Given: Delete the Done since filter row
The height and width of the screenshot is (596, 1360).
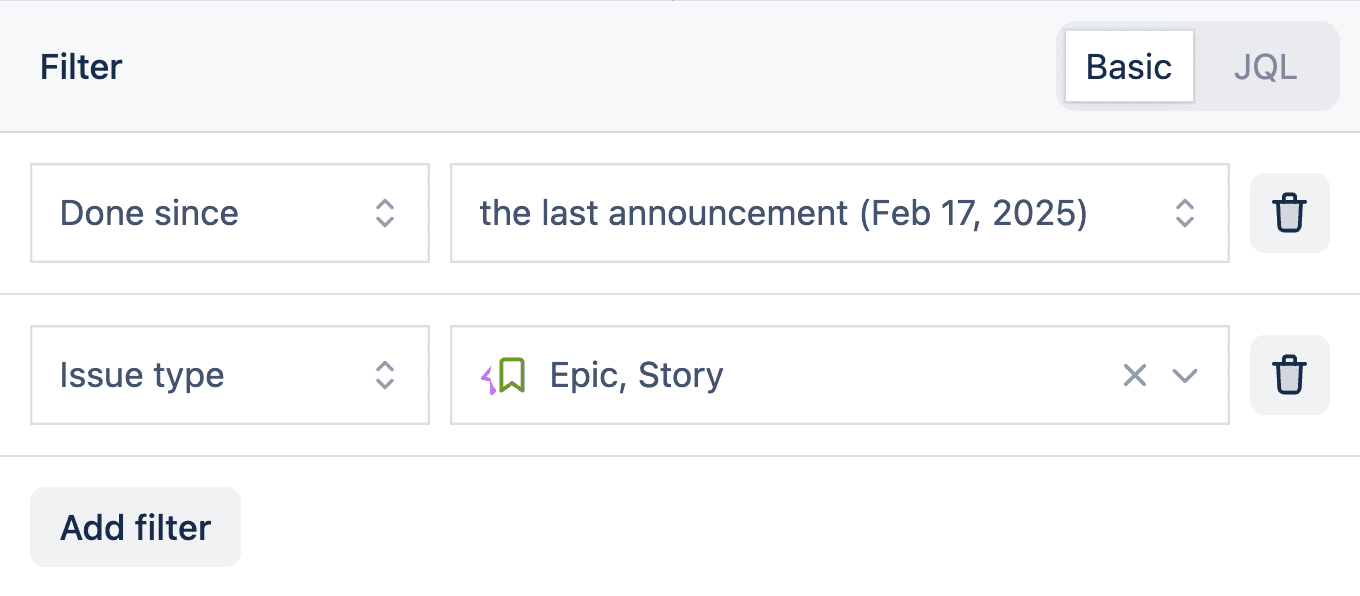Looking at the screenshot, I should [1289, 213].
